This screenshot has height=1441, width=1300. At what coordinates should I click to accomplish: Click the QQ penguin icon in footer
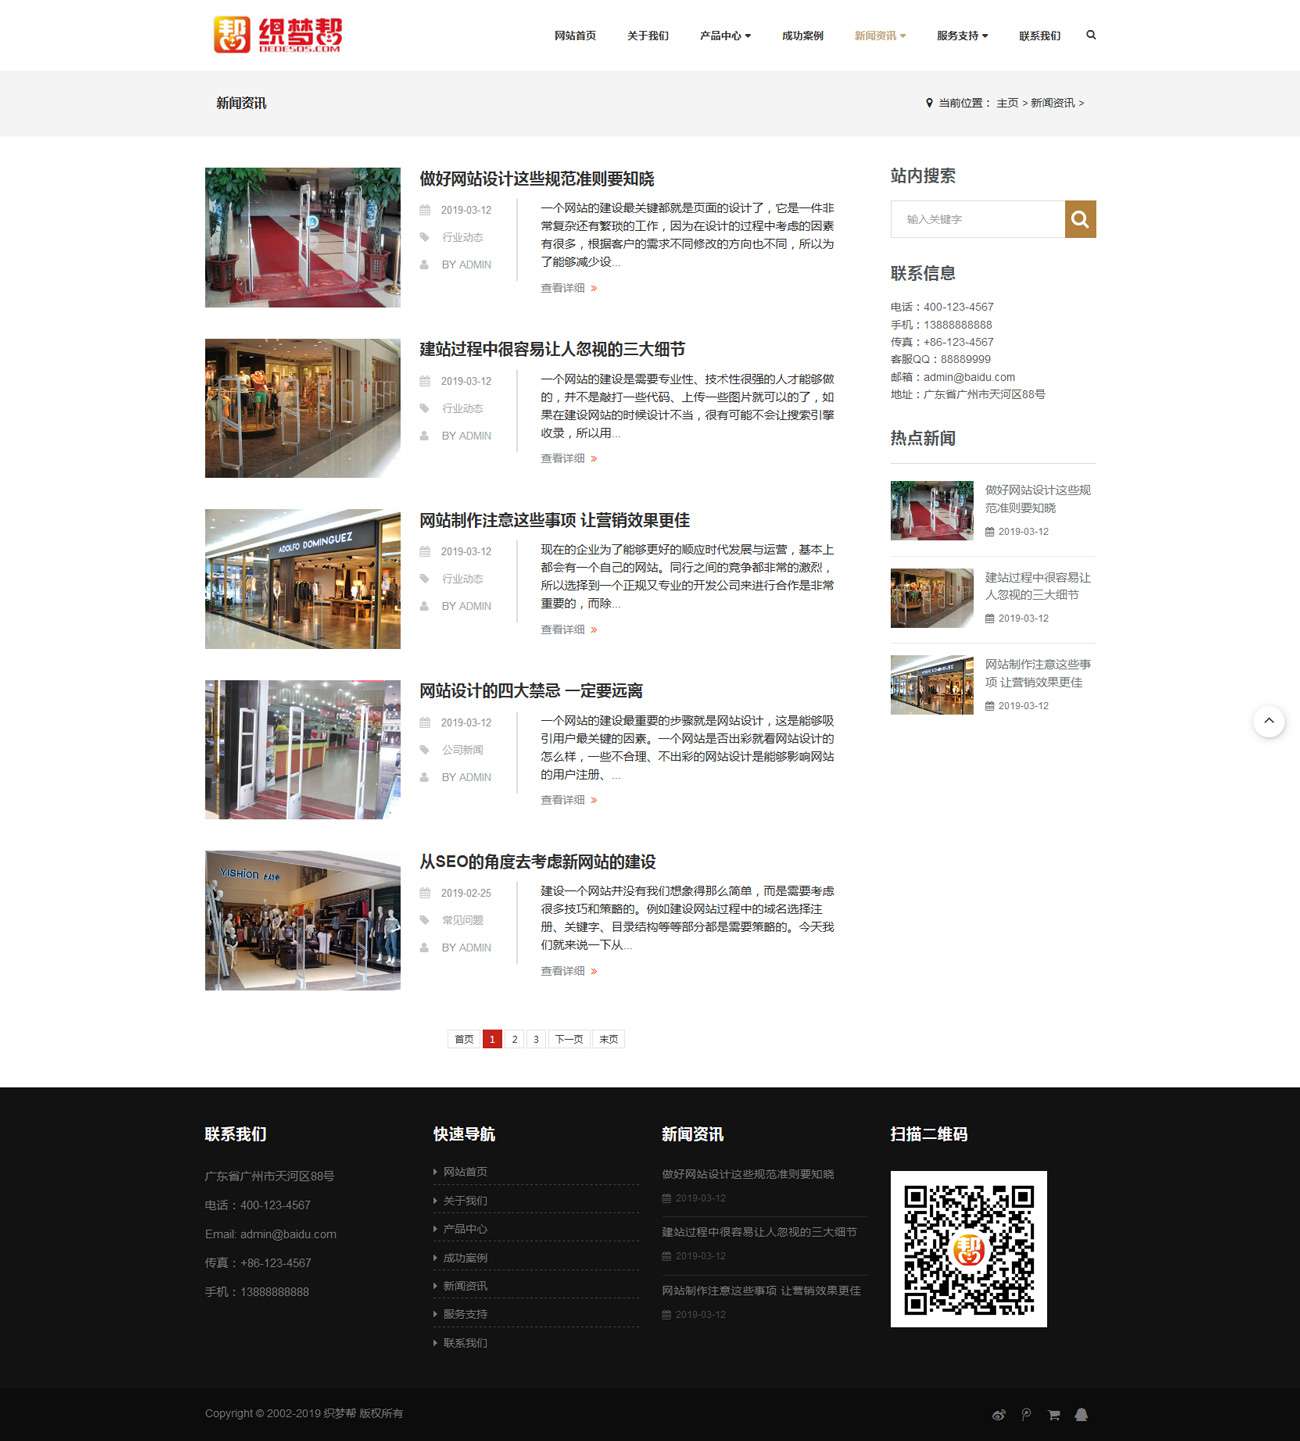tap(1081, 1415)
